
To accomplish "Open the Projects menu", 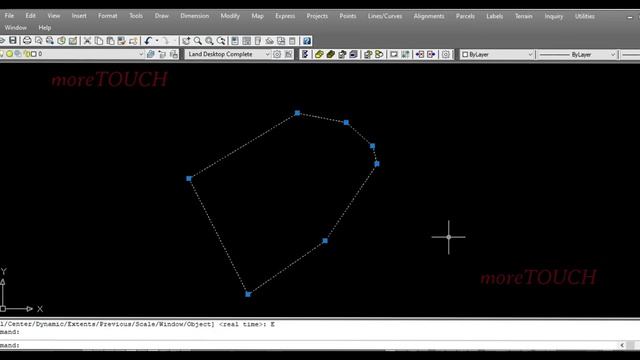I will [x=317, y=16].
